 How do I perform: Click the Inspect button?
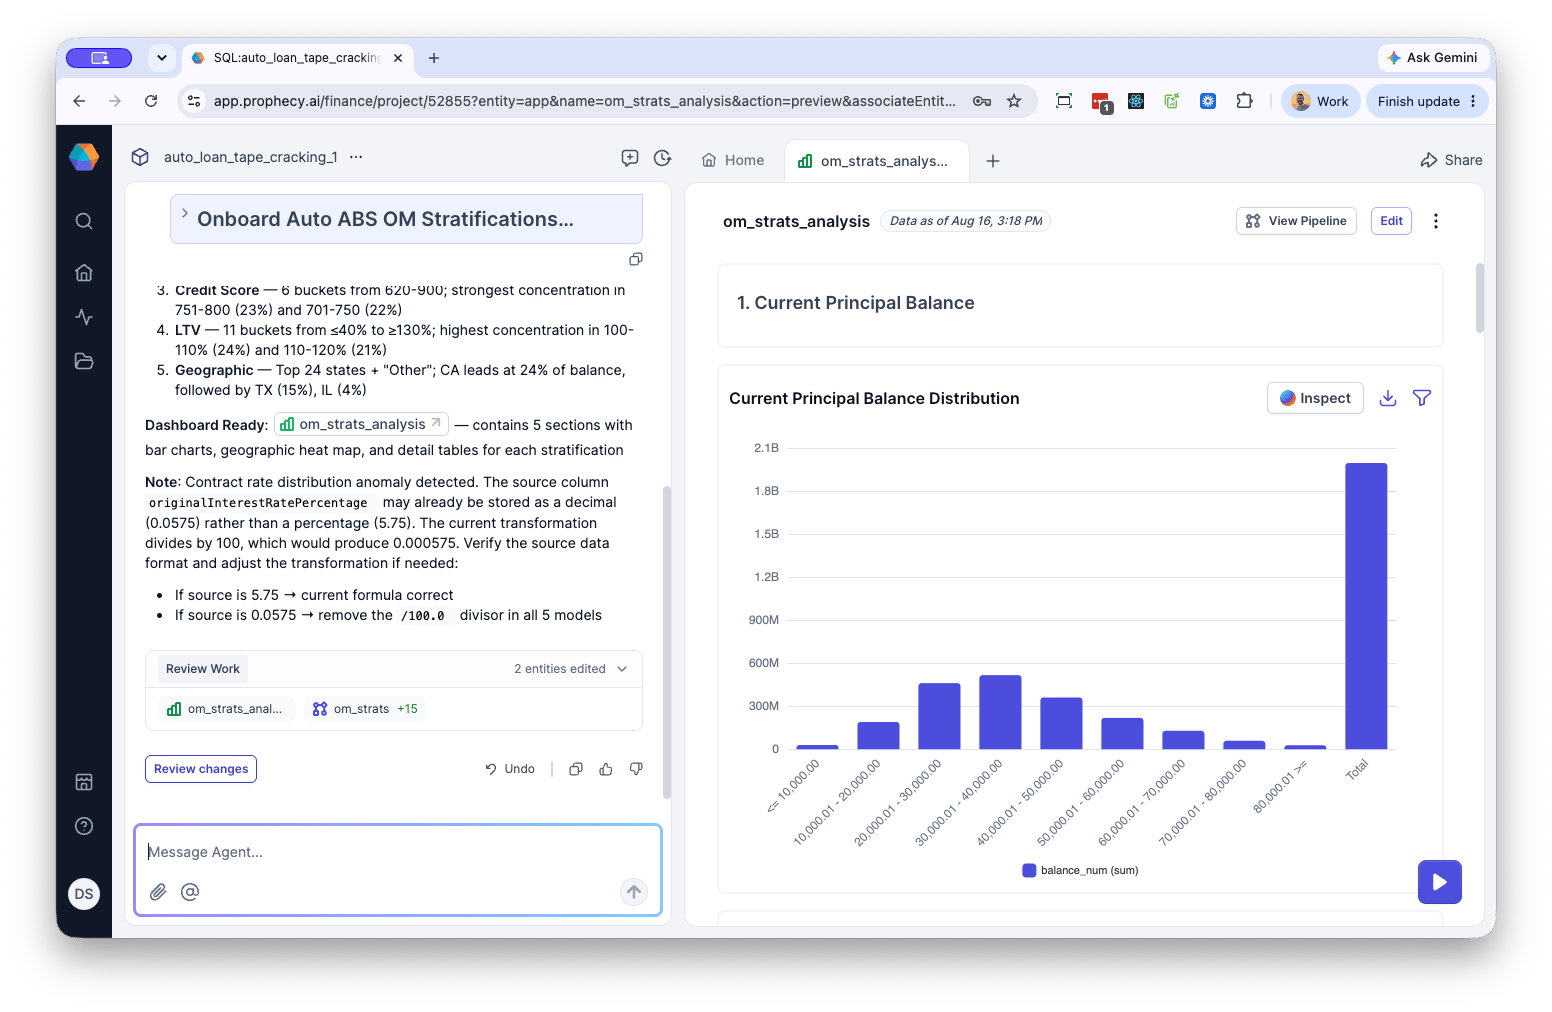1315,398
